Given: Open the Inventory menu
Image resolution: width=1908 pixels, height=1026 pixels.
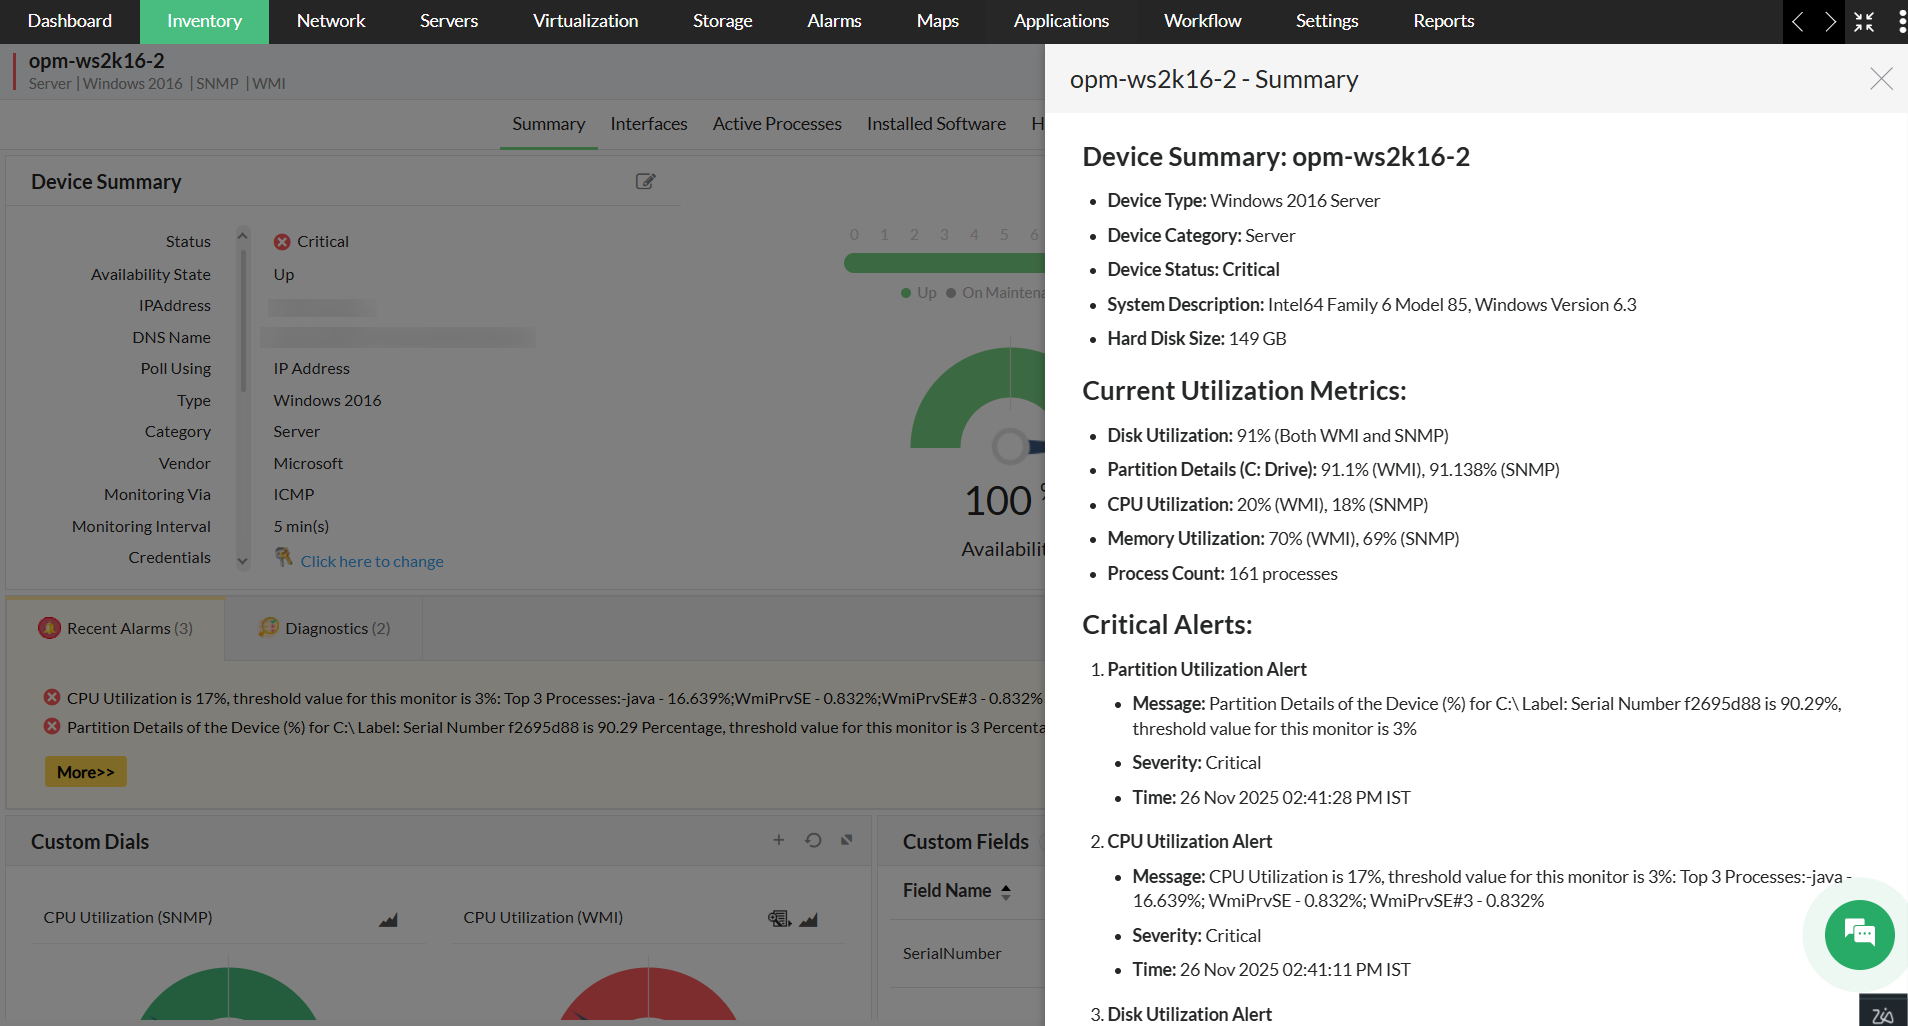Looking at the screenshot, I should click(x=204, y=21).
